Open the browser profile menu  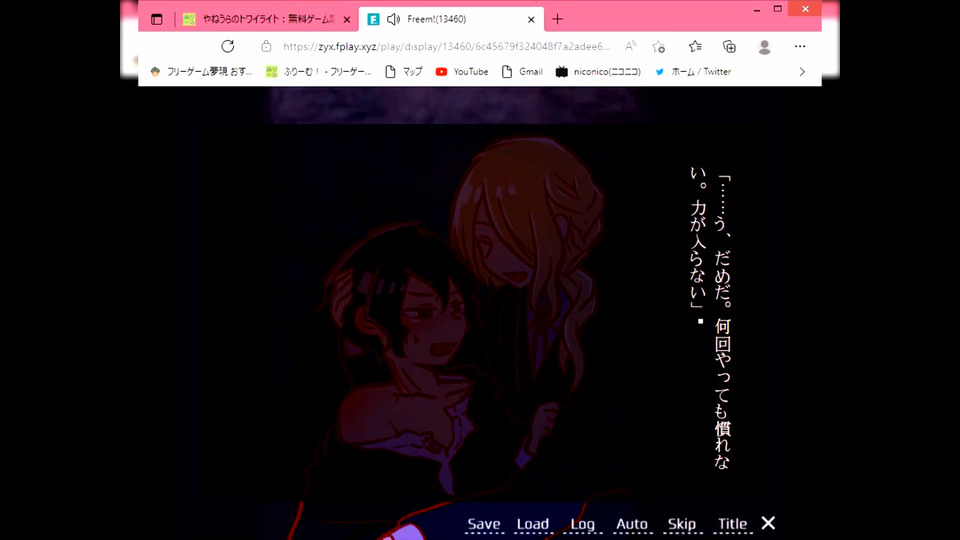(764, 47)
